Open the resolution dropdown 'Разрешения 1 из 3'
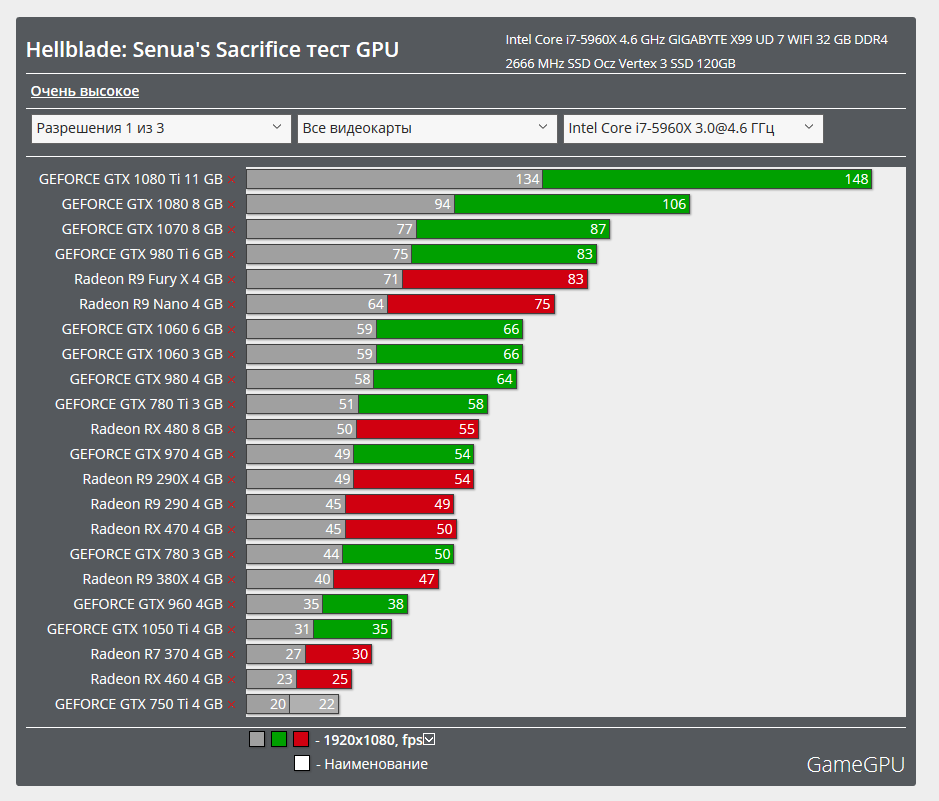Image resolution: width=939 pixels, height=801 pixels. coord(161,128)
